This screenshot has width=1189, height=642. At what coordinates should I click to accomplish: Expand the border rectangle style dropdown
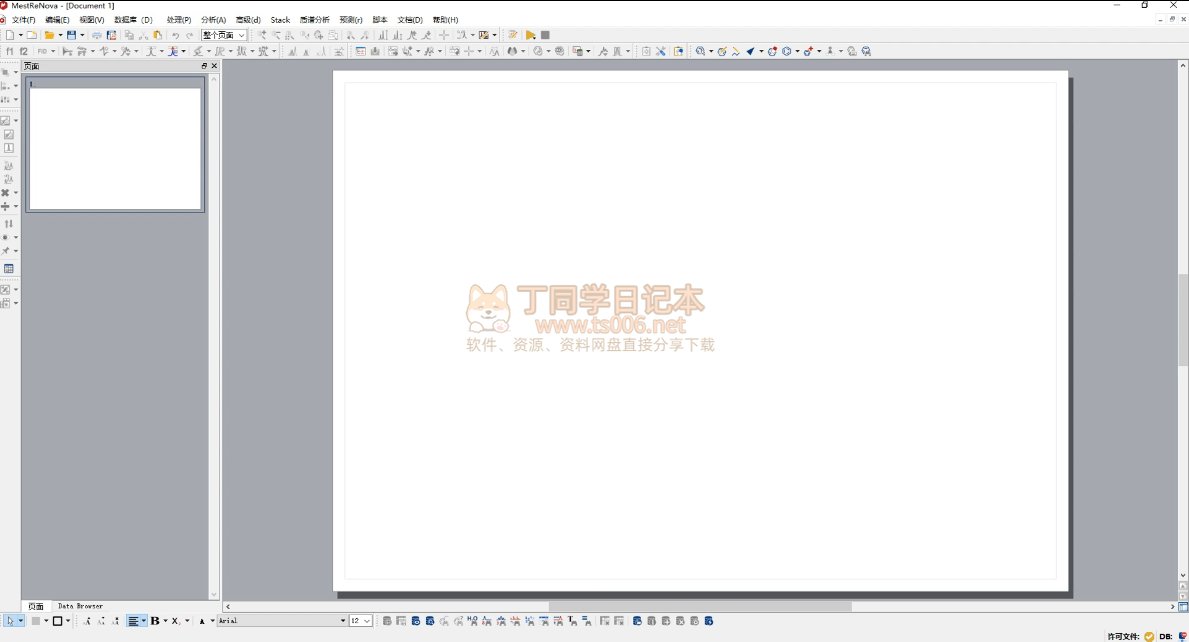click(67, 621)
